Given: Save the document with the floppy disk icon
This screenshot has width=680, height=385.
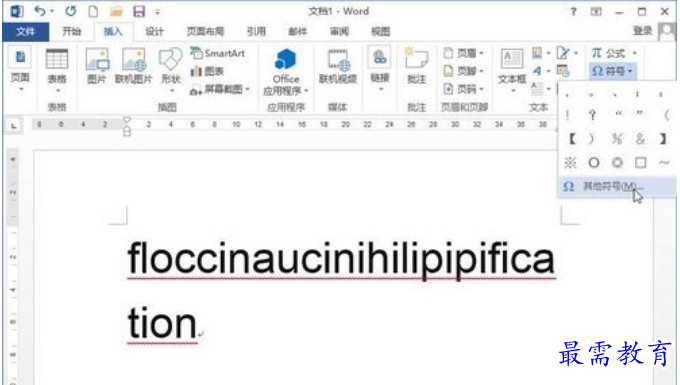Looking at the screenshot, I should tap(139, 11).
